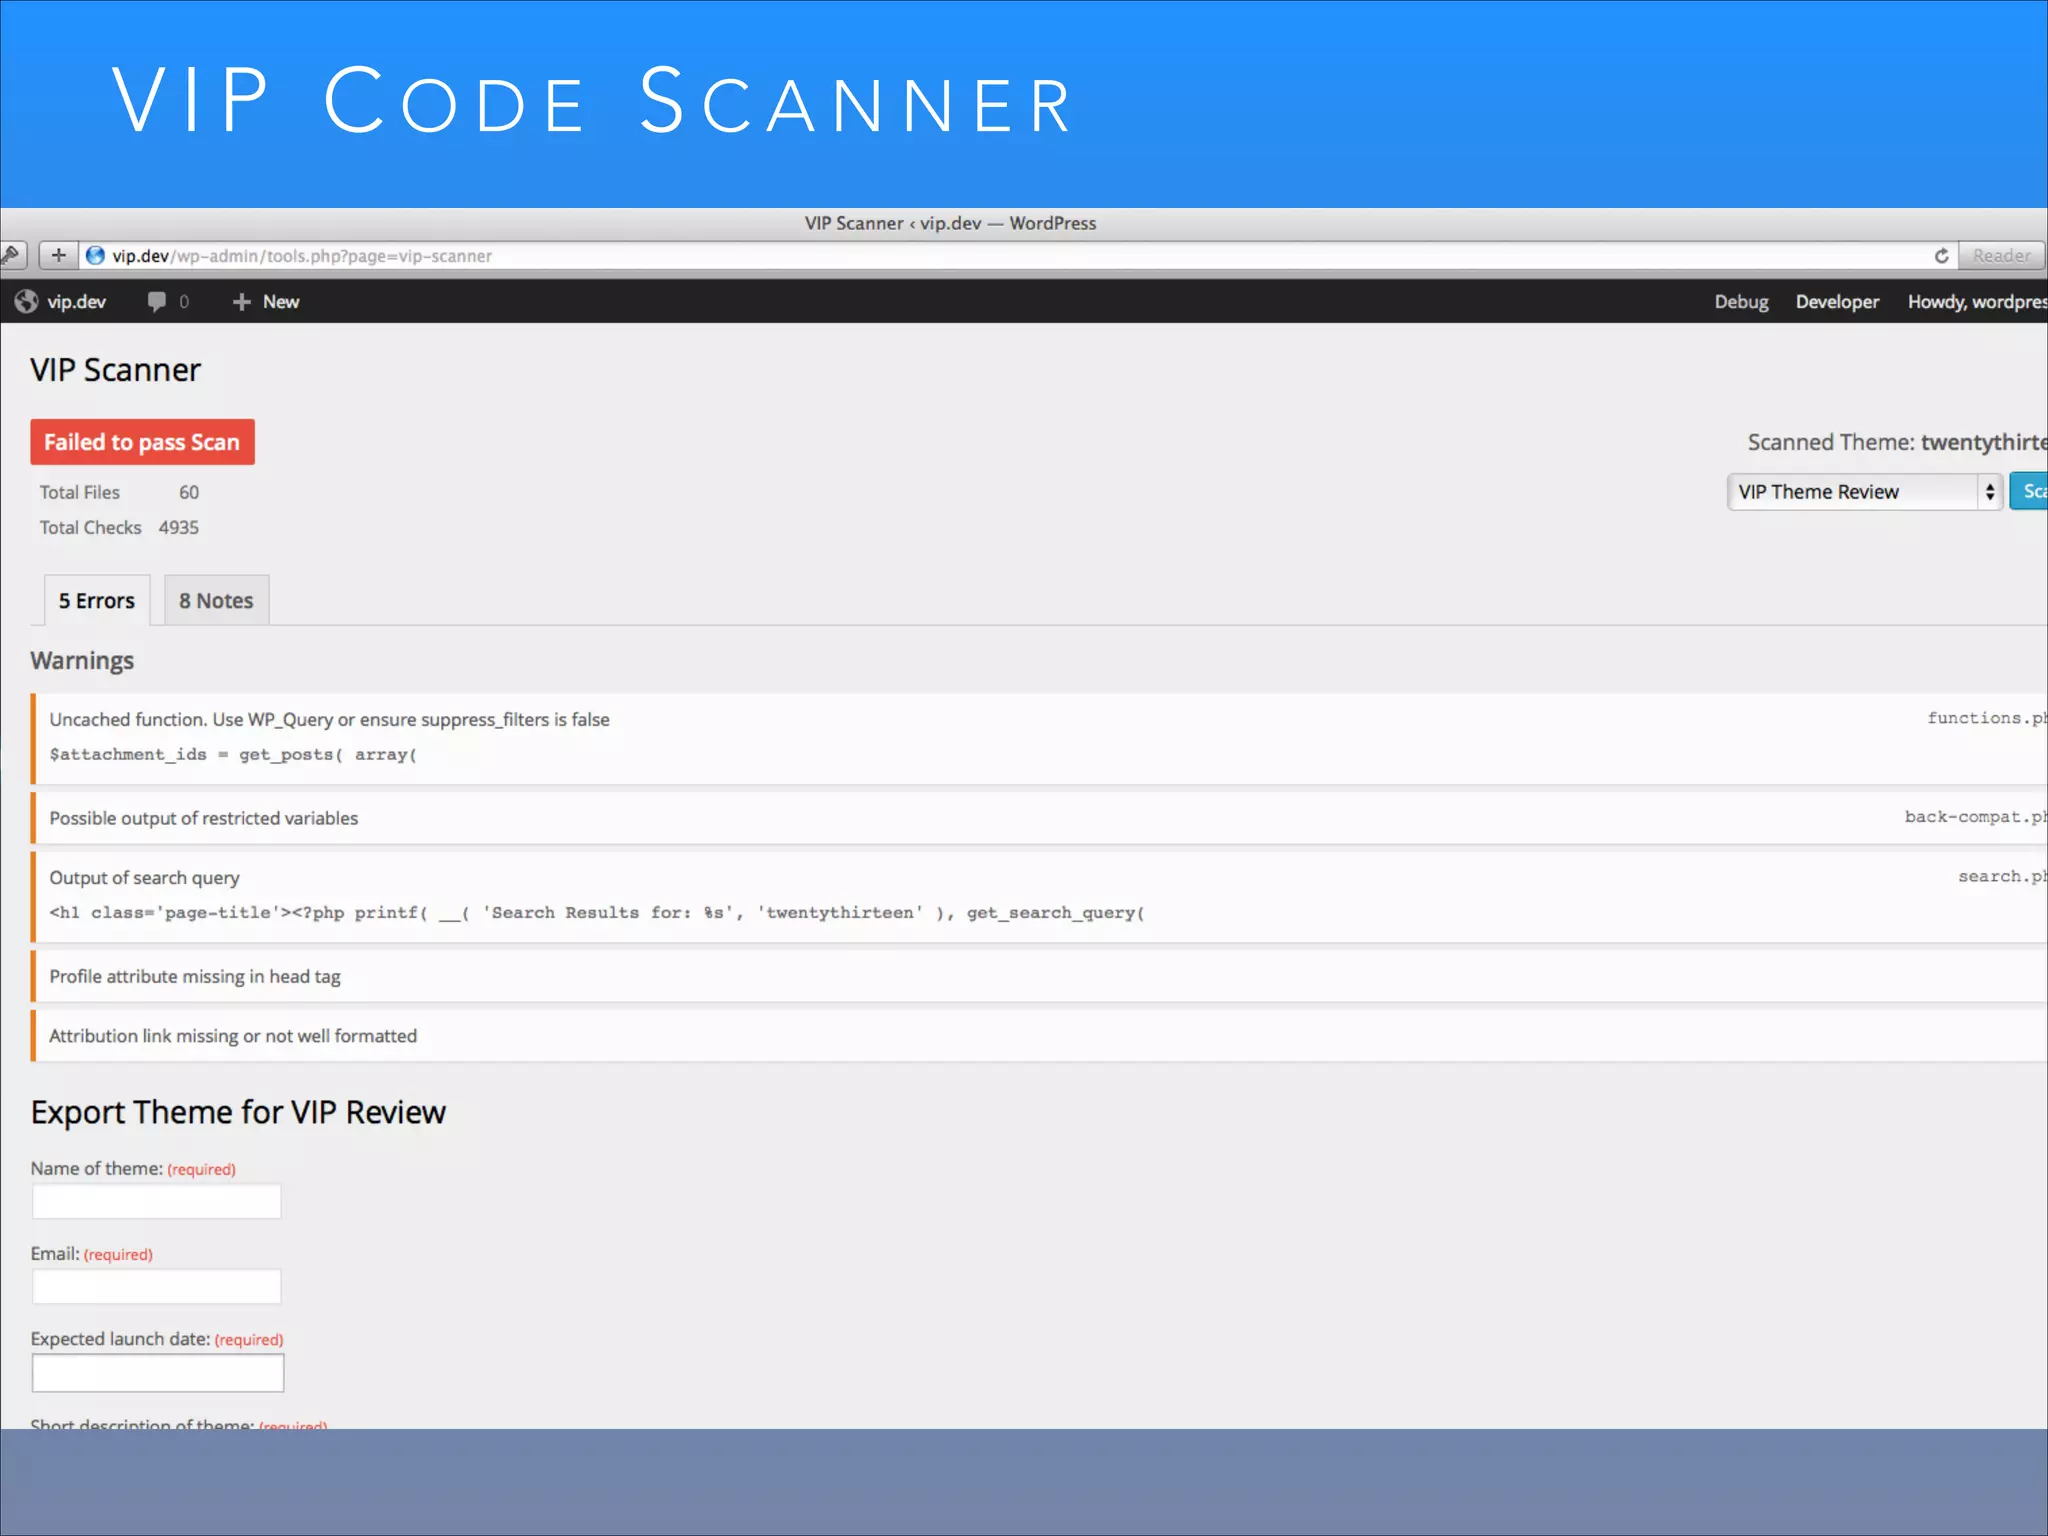Click the Scanned Theme twentythirteen label
2048x1536 pixels.
(x=1897, y=442)
